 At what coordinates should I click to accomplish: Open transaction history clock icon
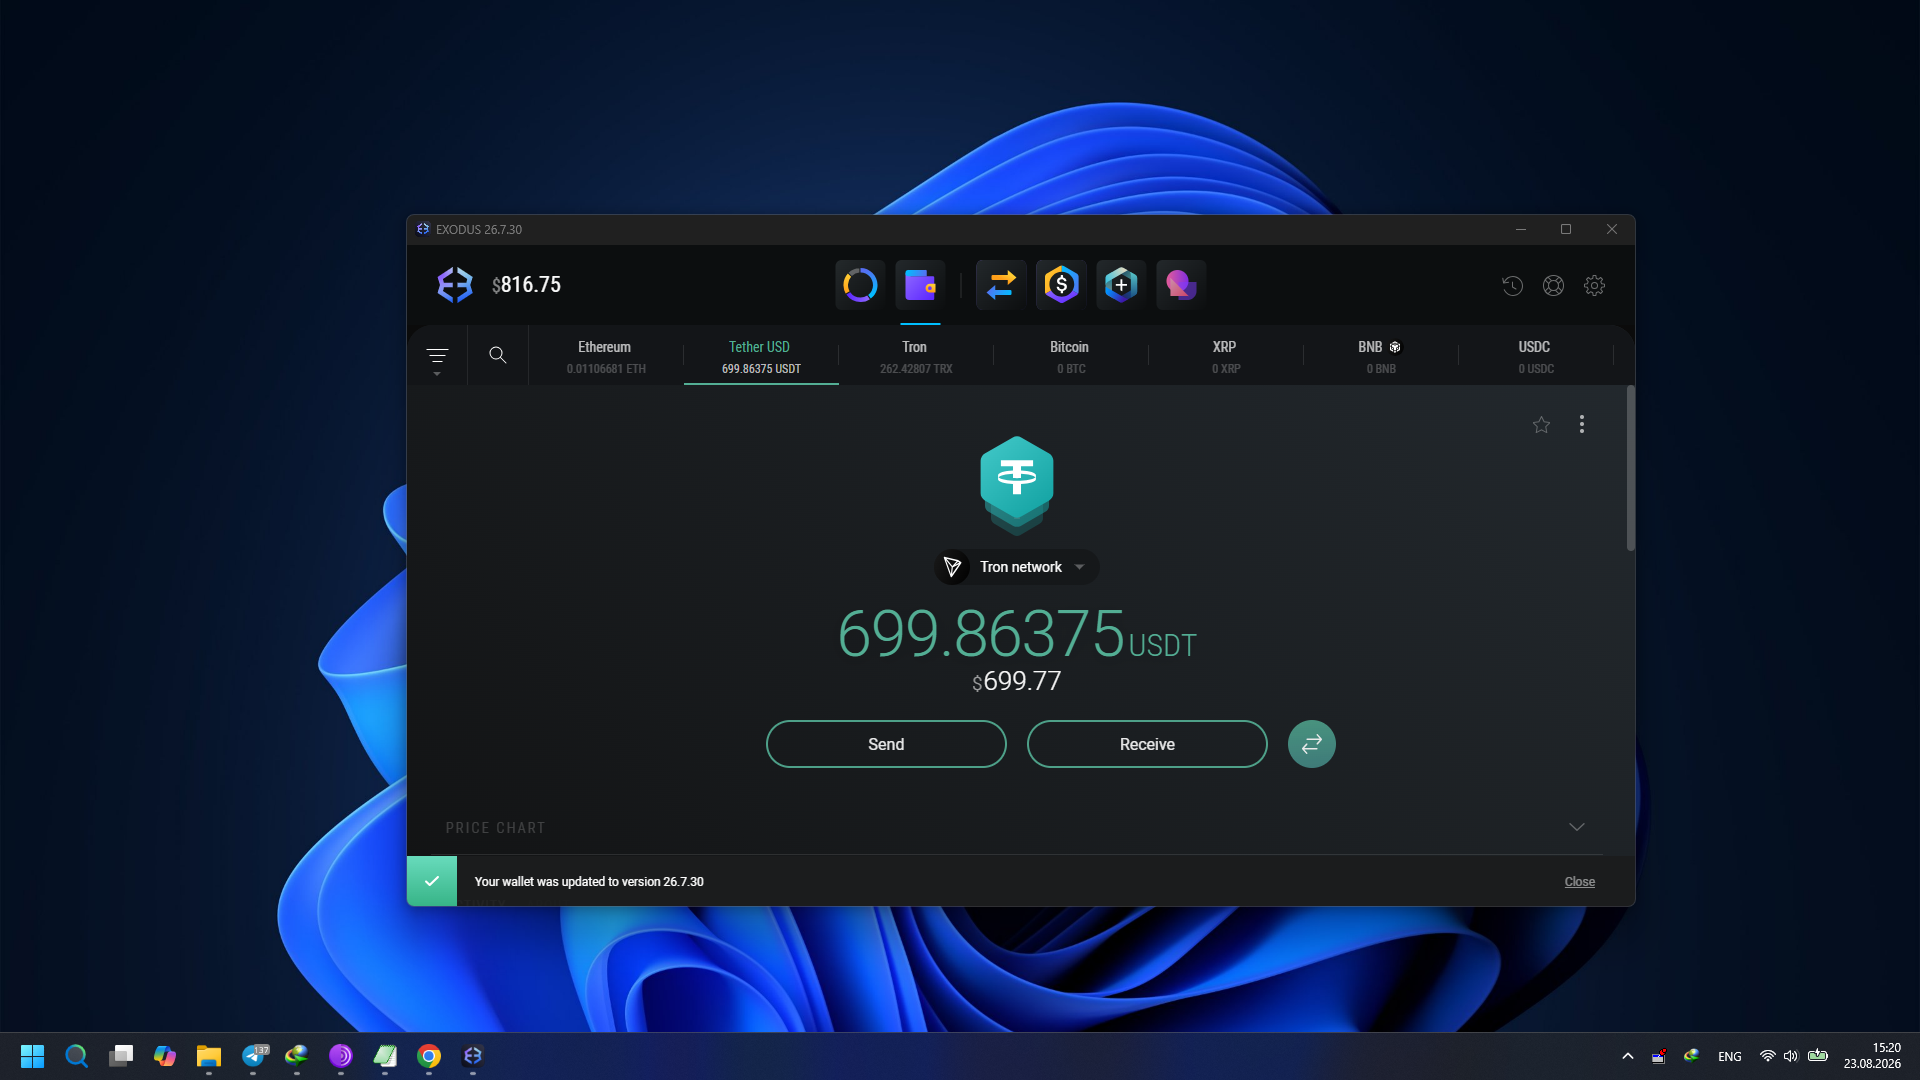[x=1512, y=286]
